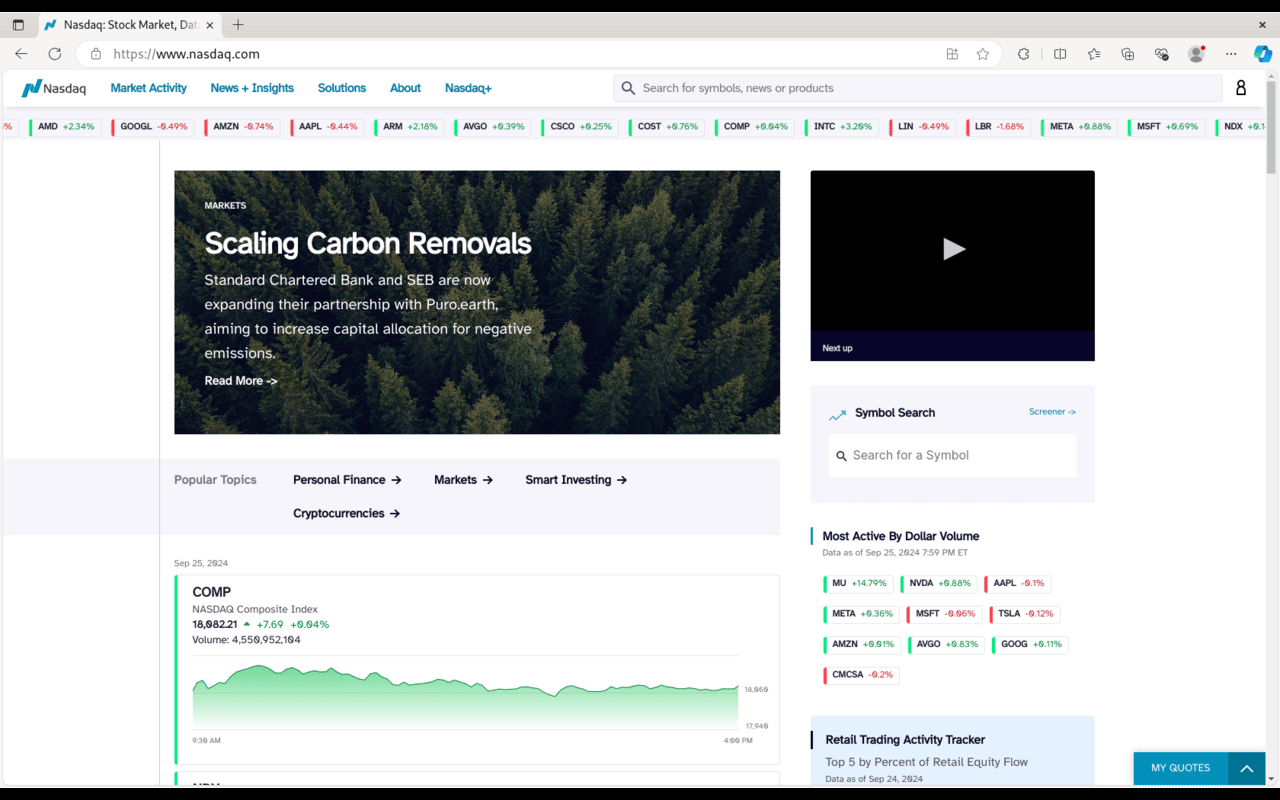Click ARM ticker chip
The width and height of the screenshot is (1280, 800).
click(410, 127)
